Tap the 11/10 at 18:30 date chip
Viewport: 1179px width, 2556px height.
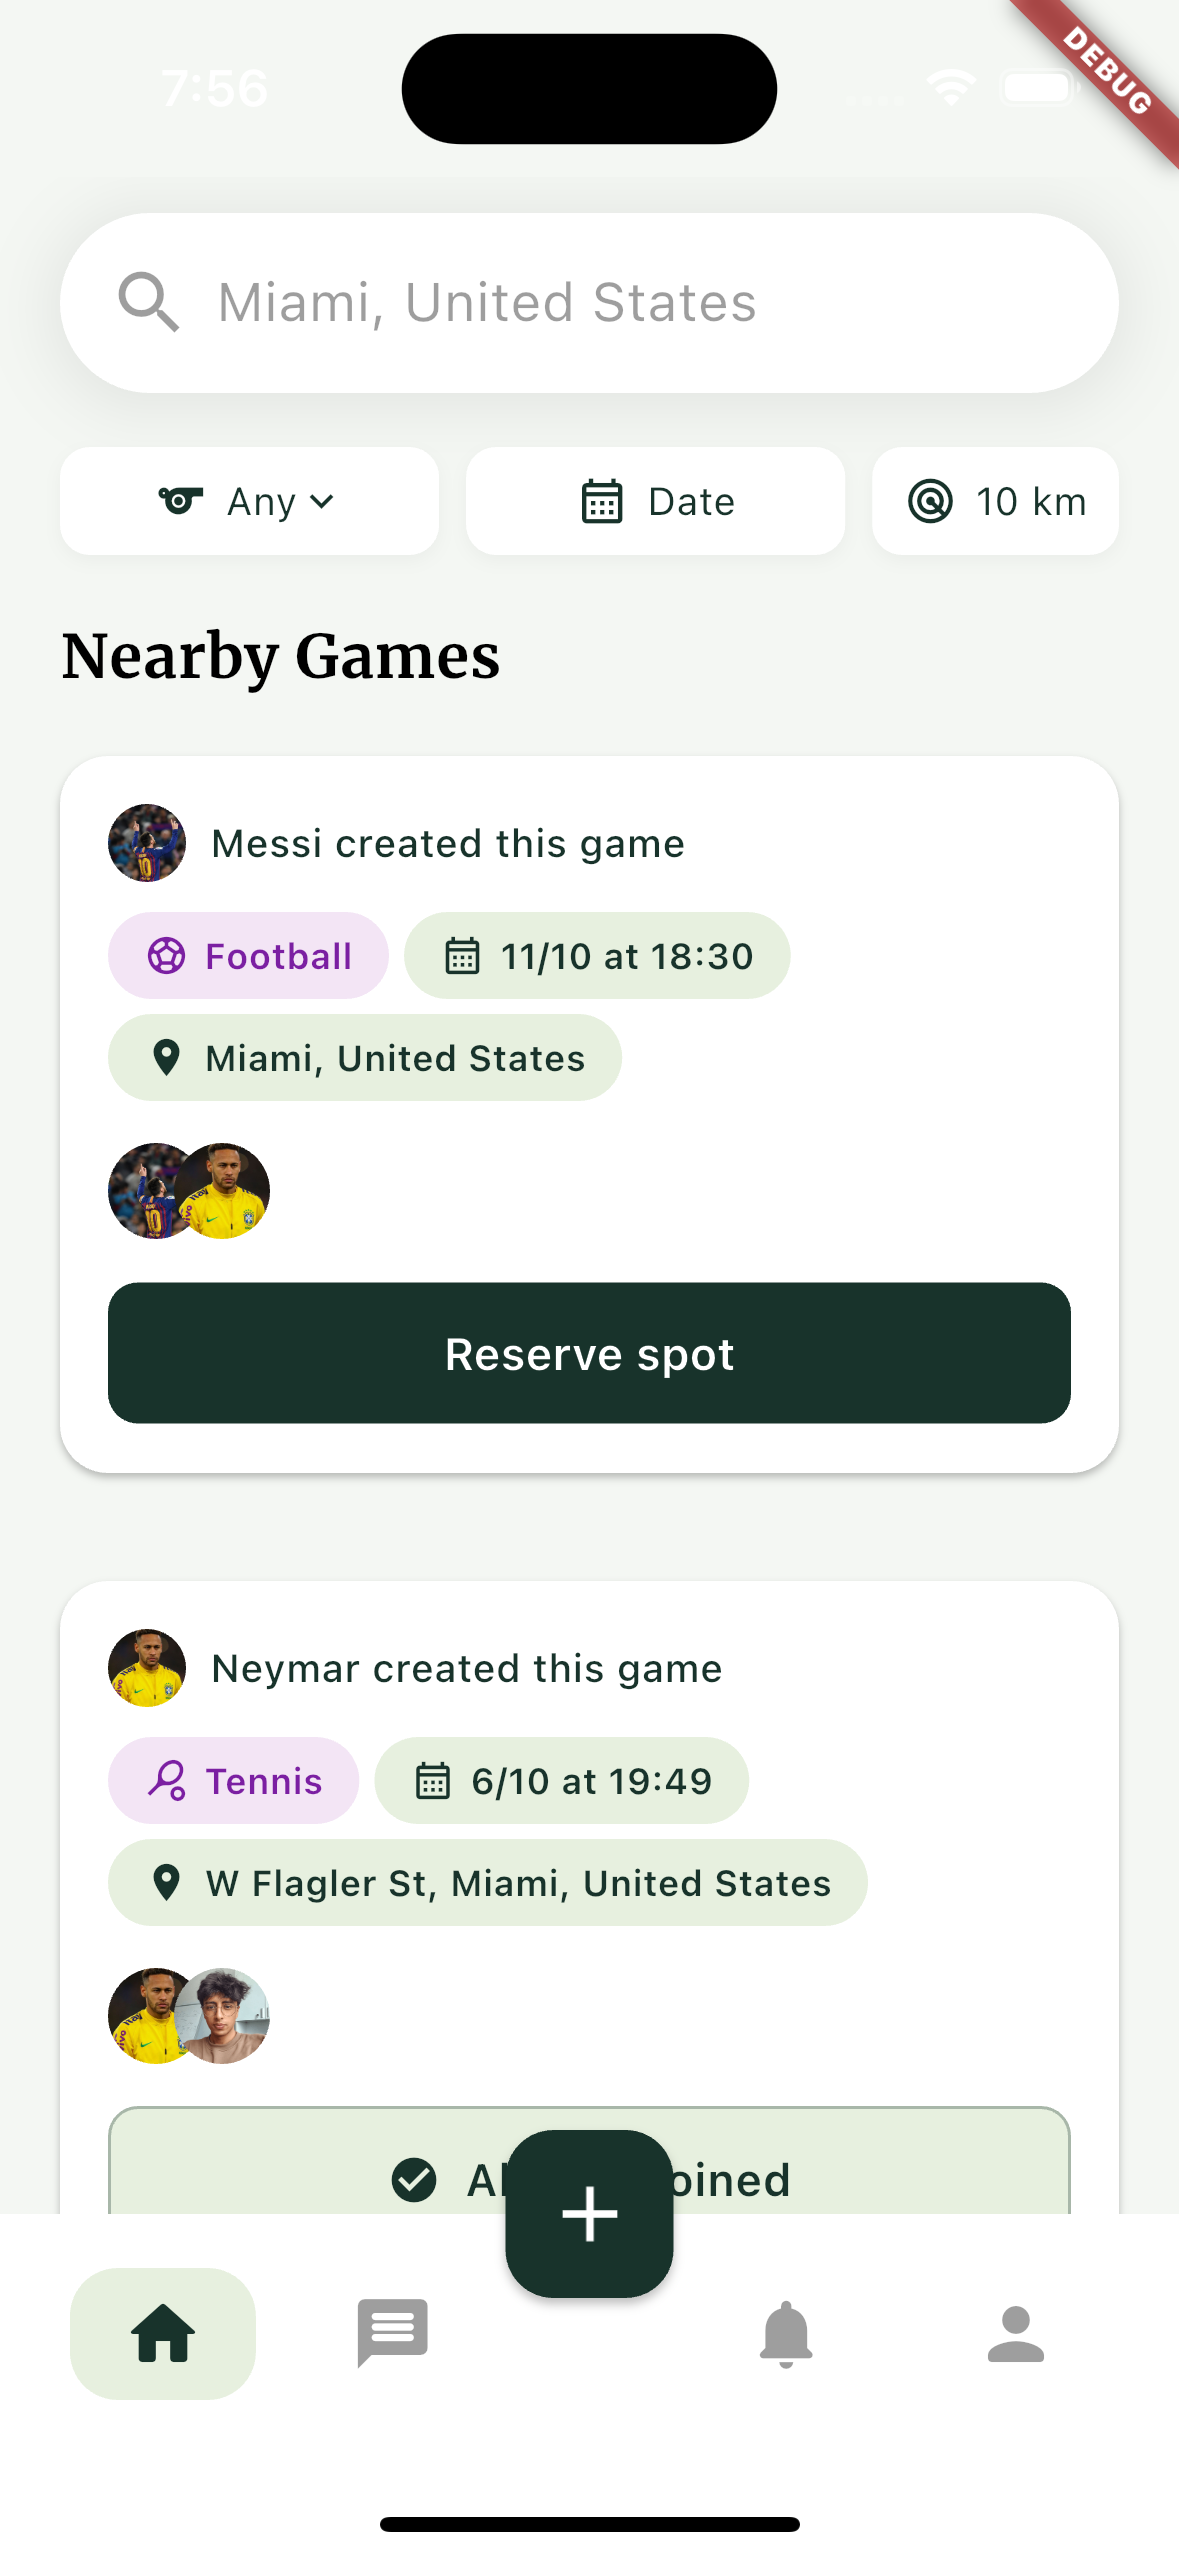(597, 956)
